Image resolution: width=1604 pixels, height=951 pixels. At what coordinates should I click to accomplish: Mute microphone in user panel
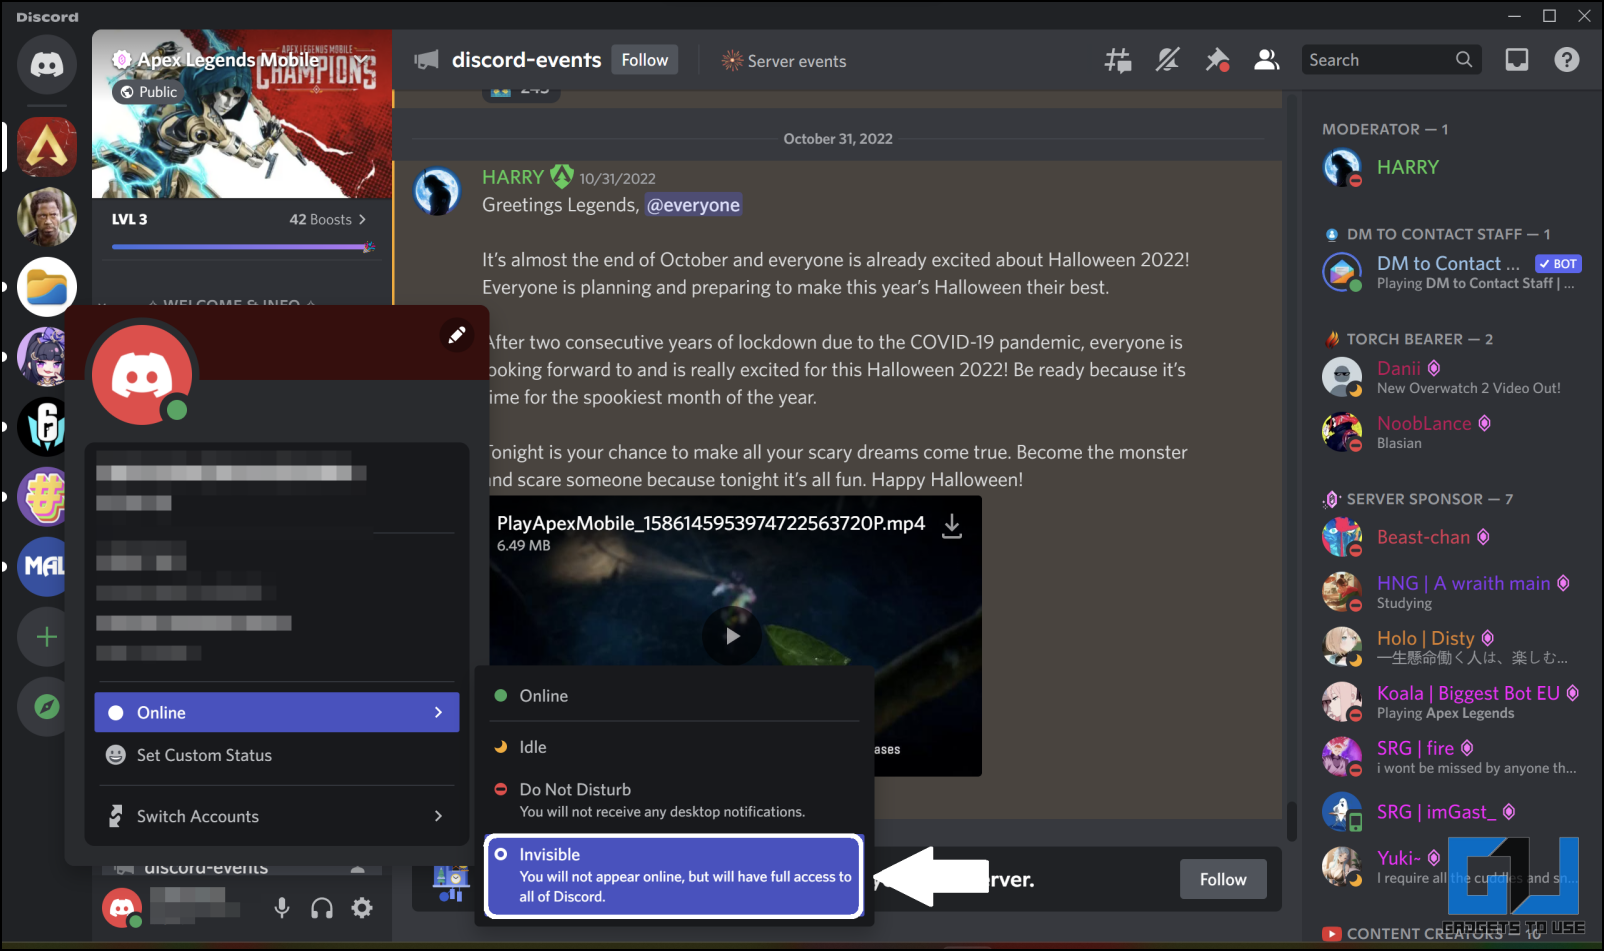pyautogui.click(x=282, y=908)
